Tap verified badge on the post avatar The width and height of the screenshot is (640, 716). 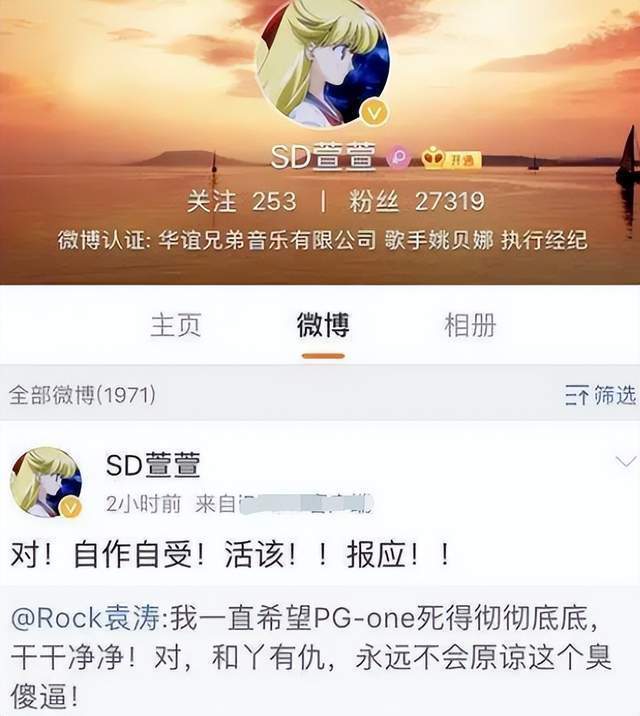point(71,507)
